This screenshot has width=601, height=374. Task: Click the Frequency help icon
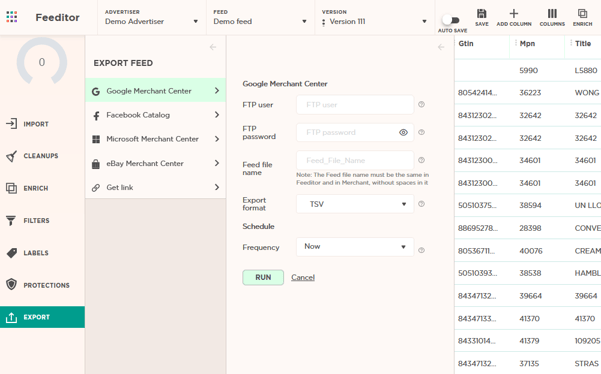click(x=421, y=250)
